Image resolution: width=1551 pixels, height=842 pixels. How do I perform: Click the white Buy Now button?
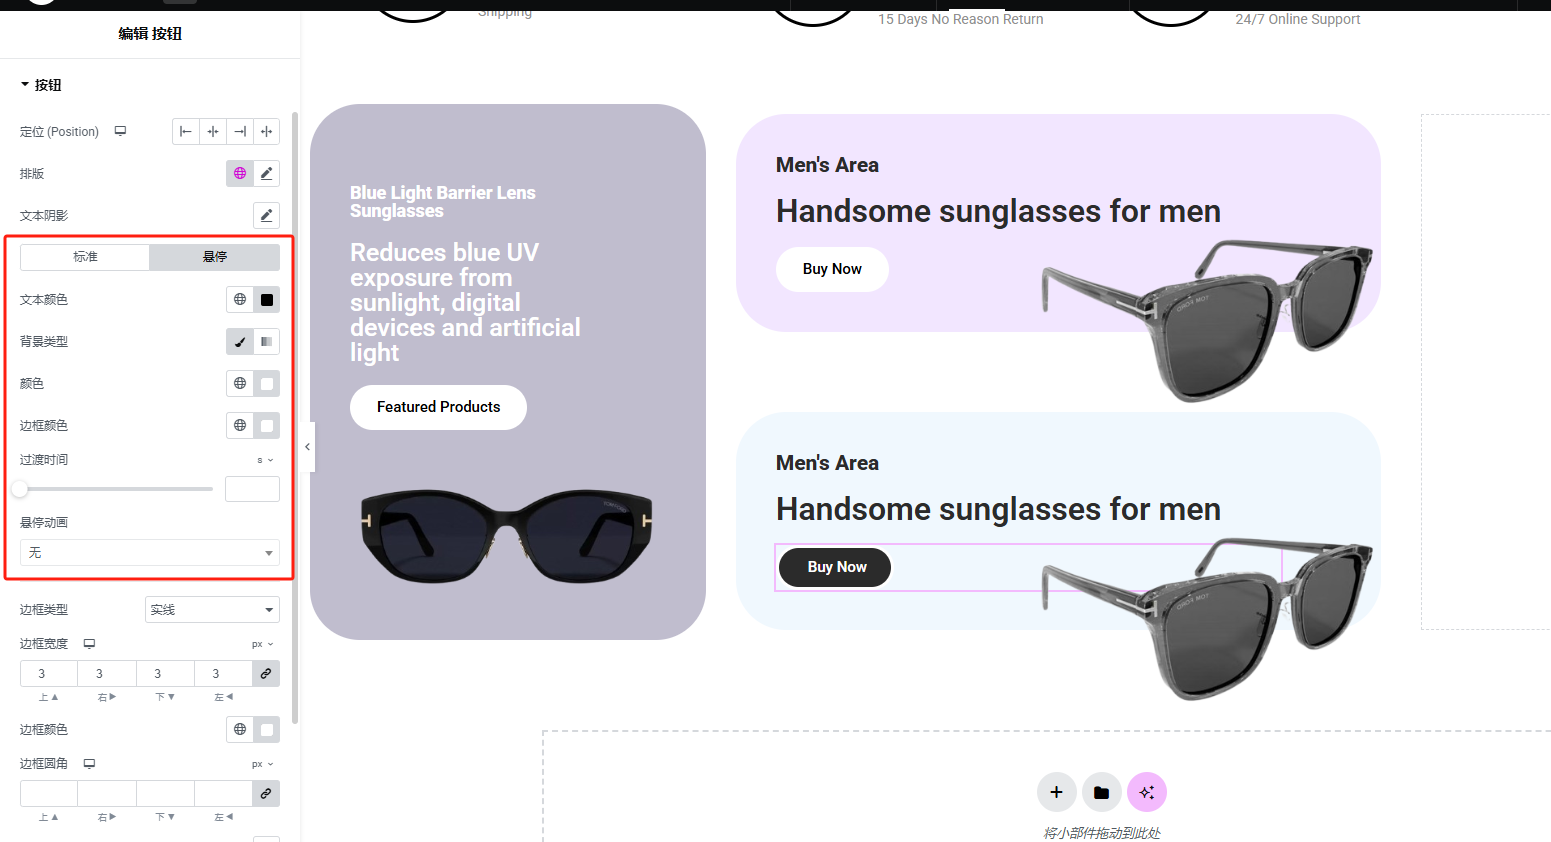832,269
